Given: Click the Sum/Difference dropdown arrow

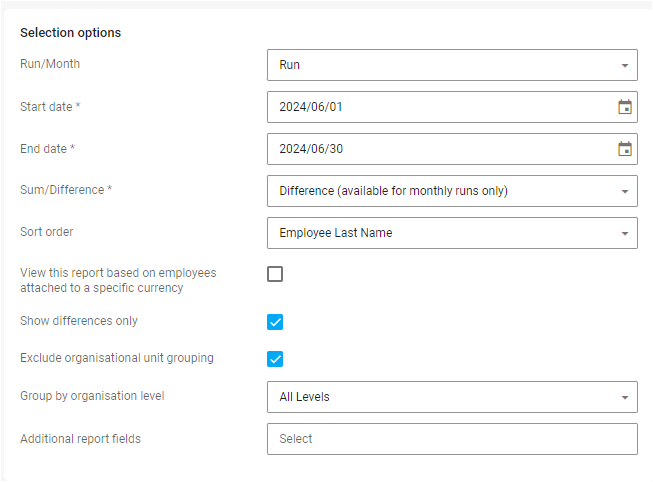Looking at the screenshot, I should click(x=625, y=191).
